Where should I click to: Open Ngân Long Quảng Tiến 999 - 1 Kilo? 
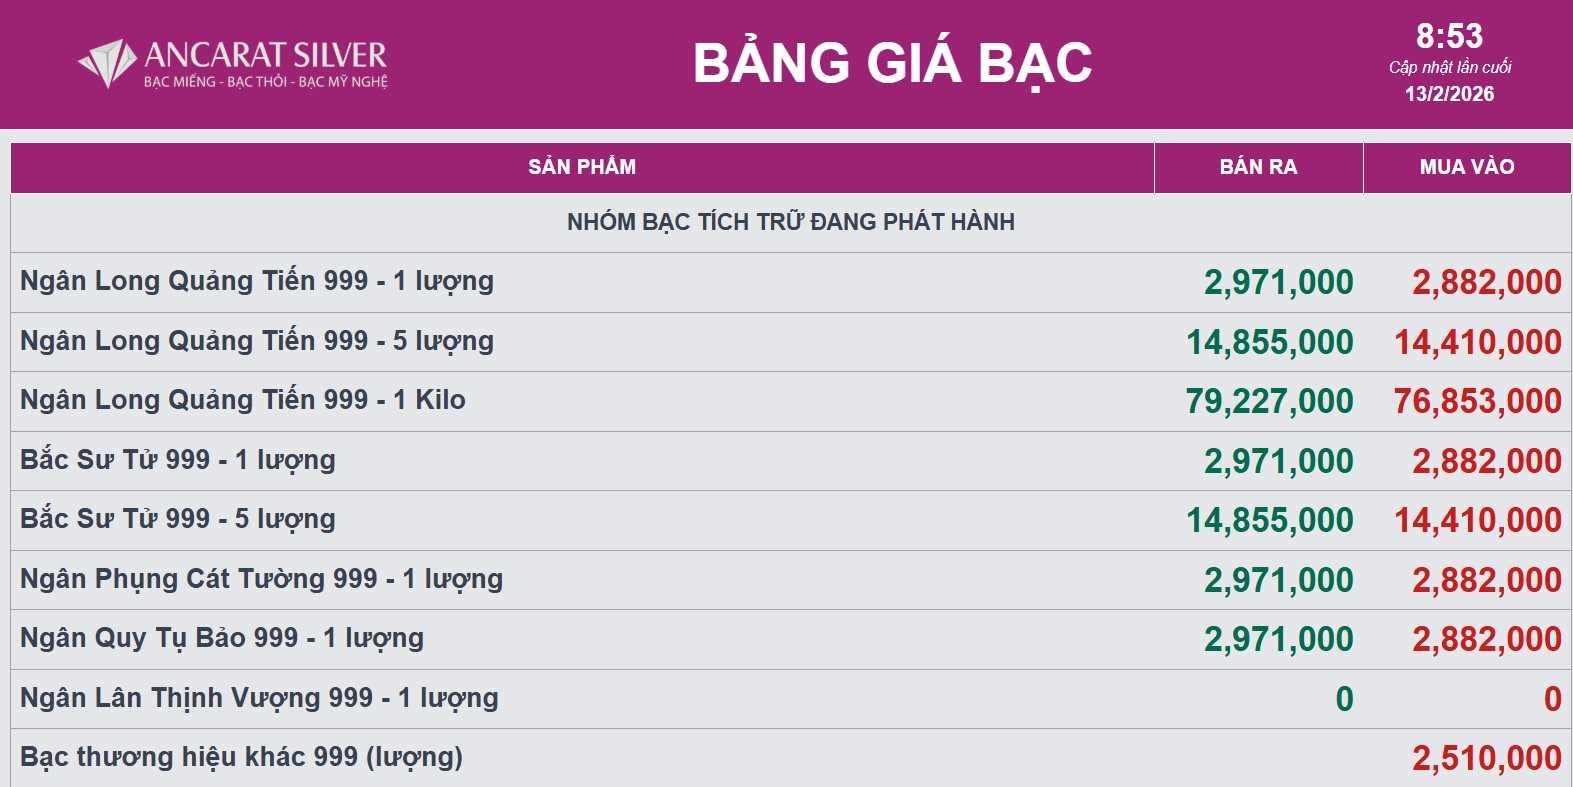coord(243,400)
